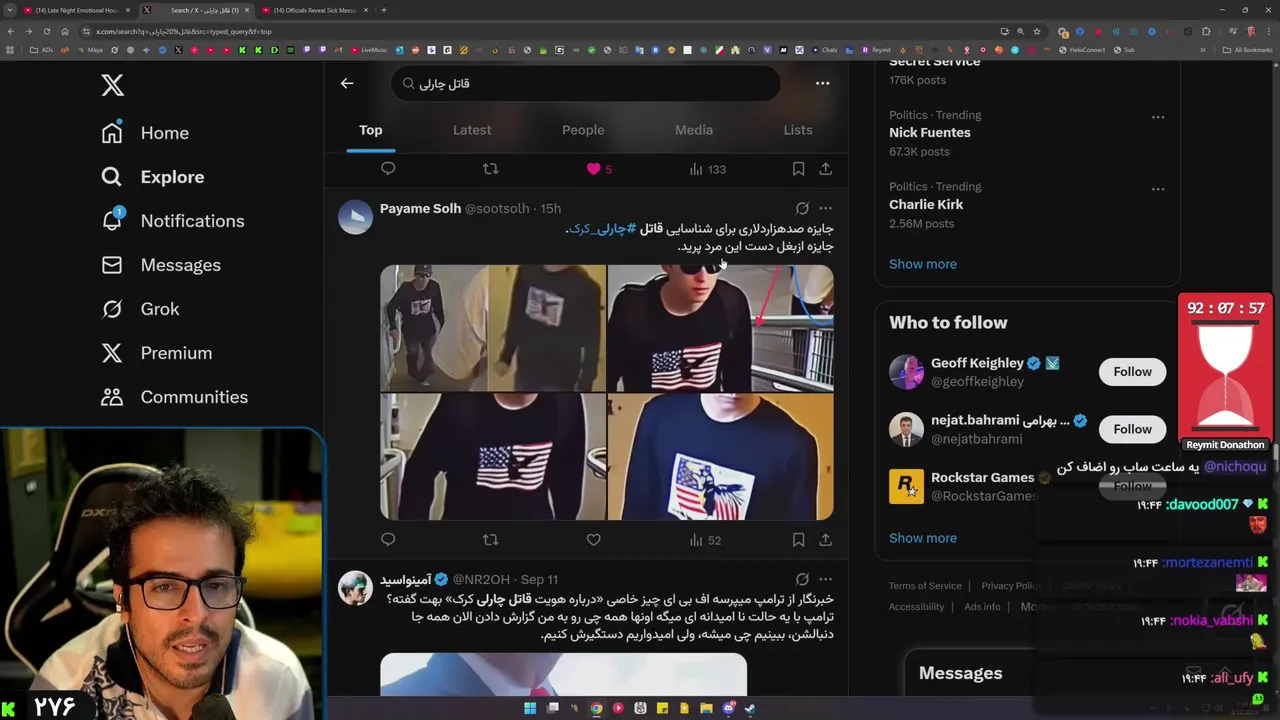Image resolution: width=1280 pixels, height=720 pixels.
Task: Switch to the Latest tab
Action: [472, 130]
